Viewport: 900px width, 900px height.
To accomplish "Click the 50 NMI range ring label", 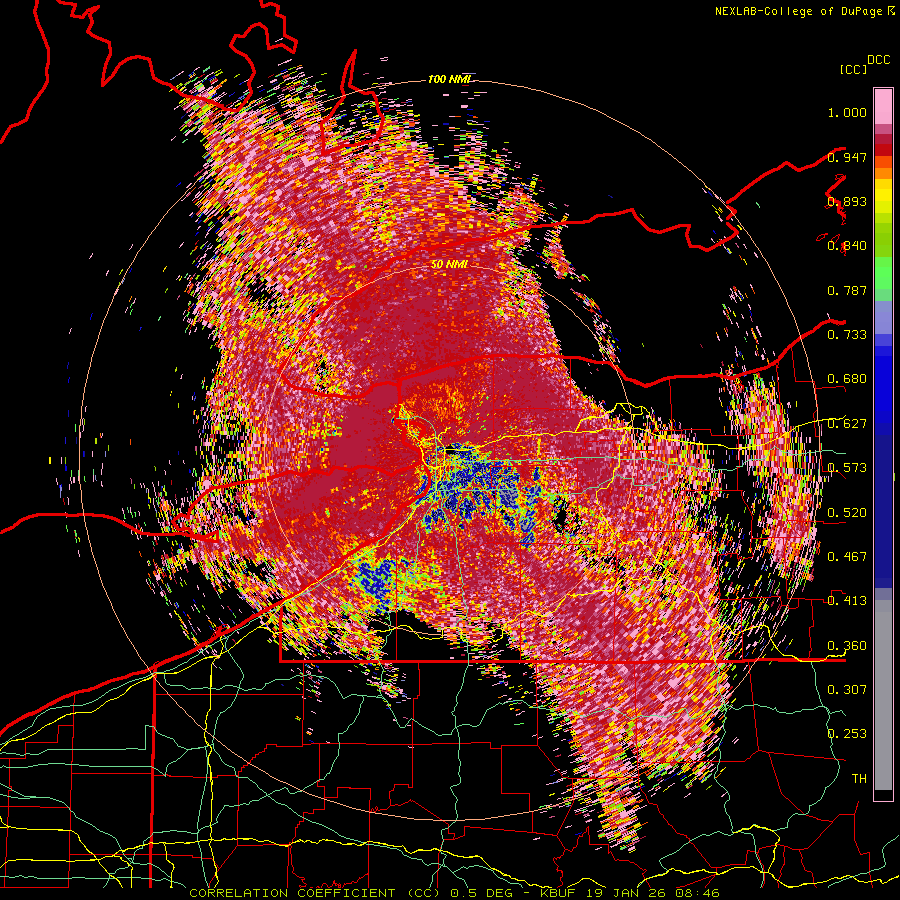I will pos(449,265).
